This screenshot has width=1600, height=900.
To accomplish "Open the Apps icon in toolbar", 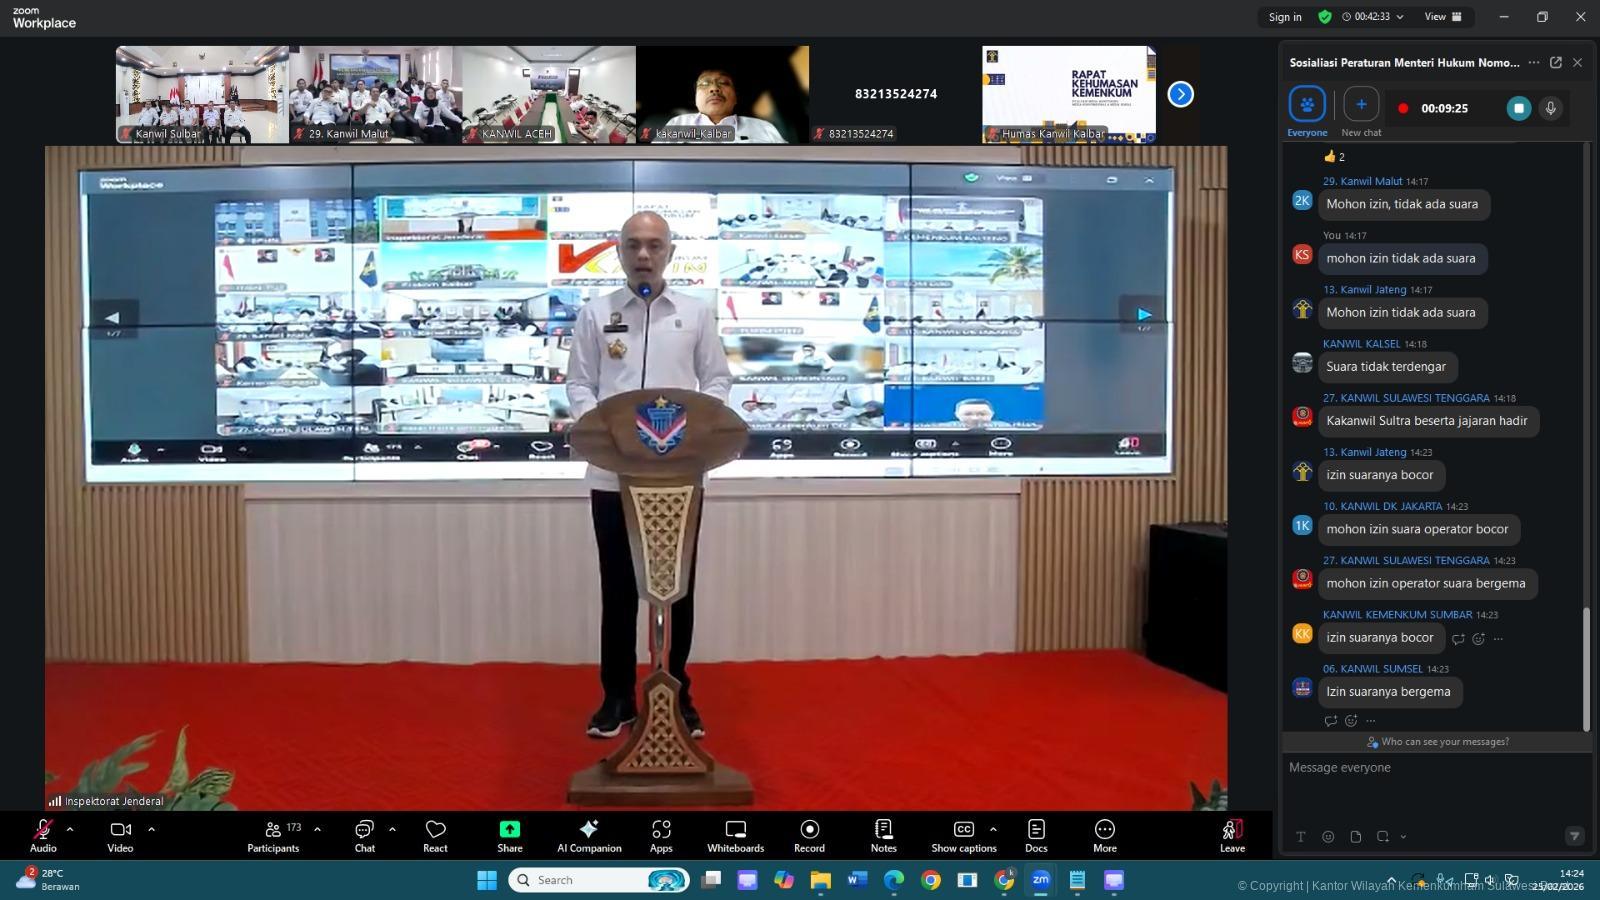I will point(661,835).
